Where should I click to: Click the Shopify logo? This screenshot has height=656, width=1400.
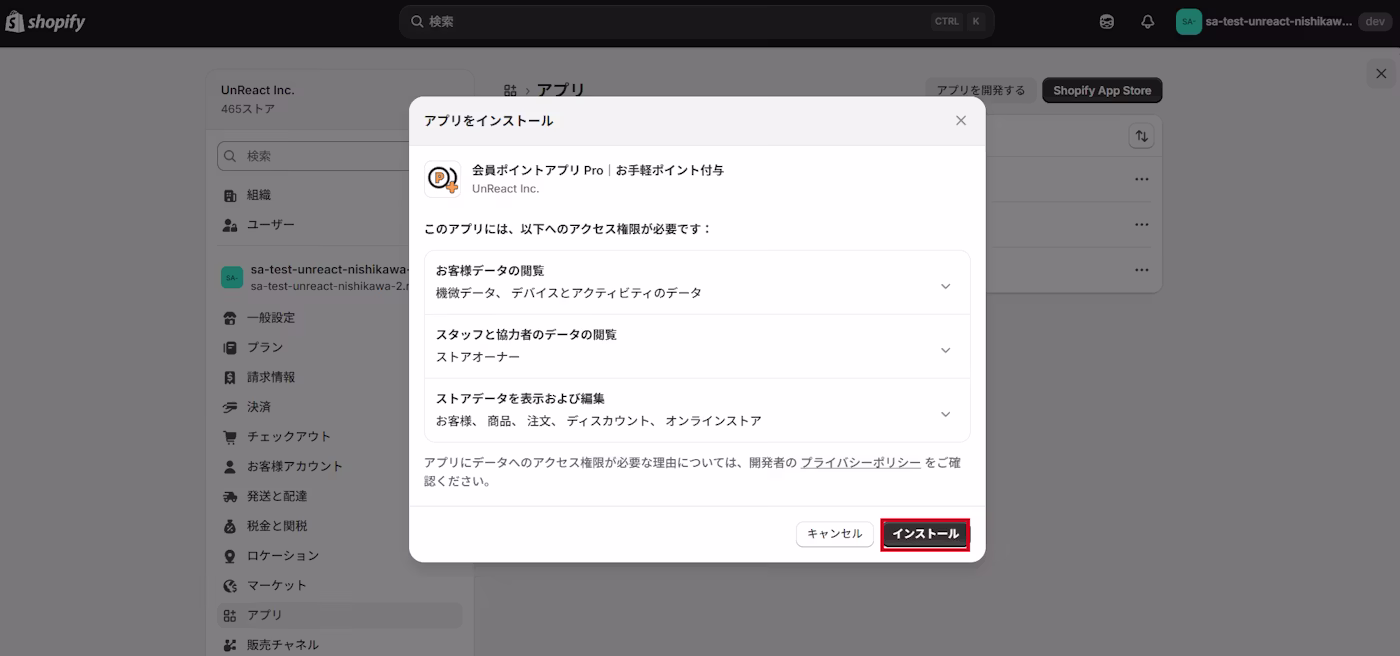[45, 22]
